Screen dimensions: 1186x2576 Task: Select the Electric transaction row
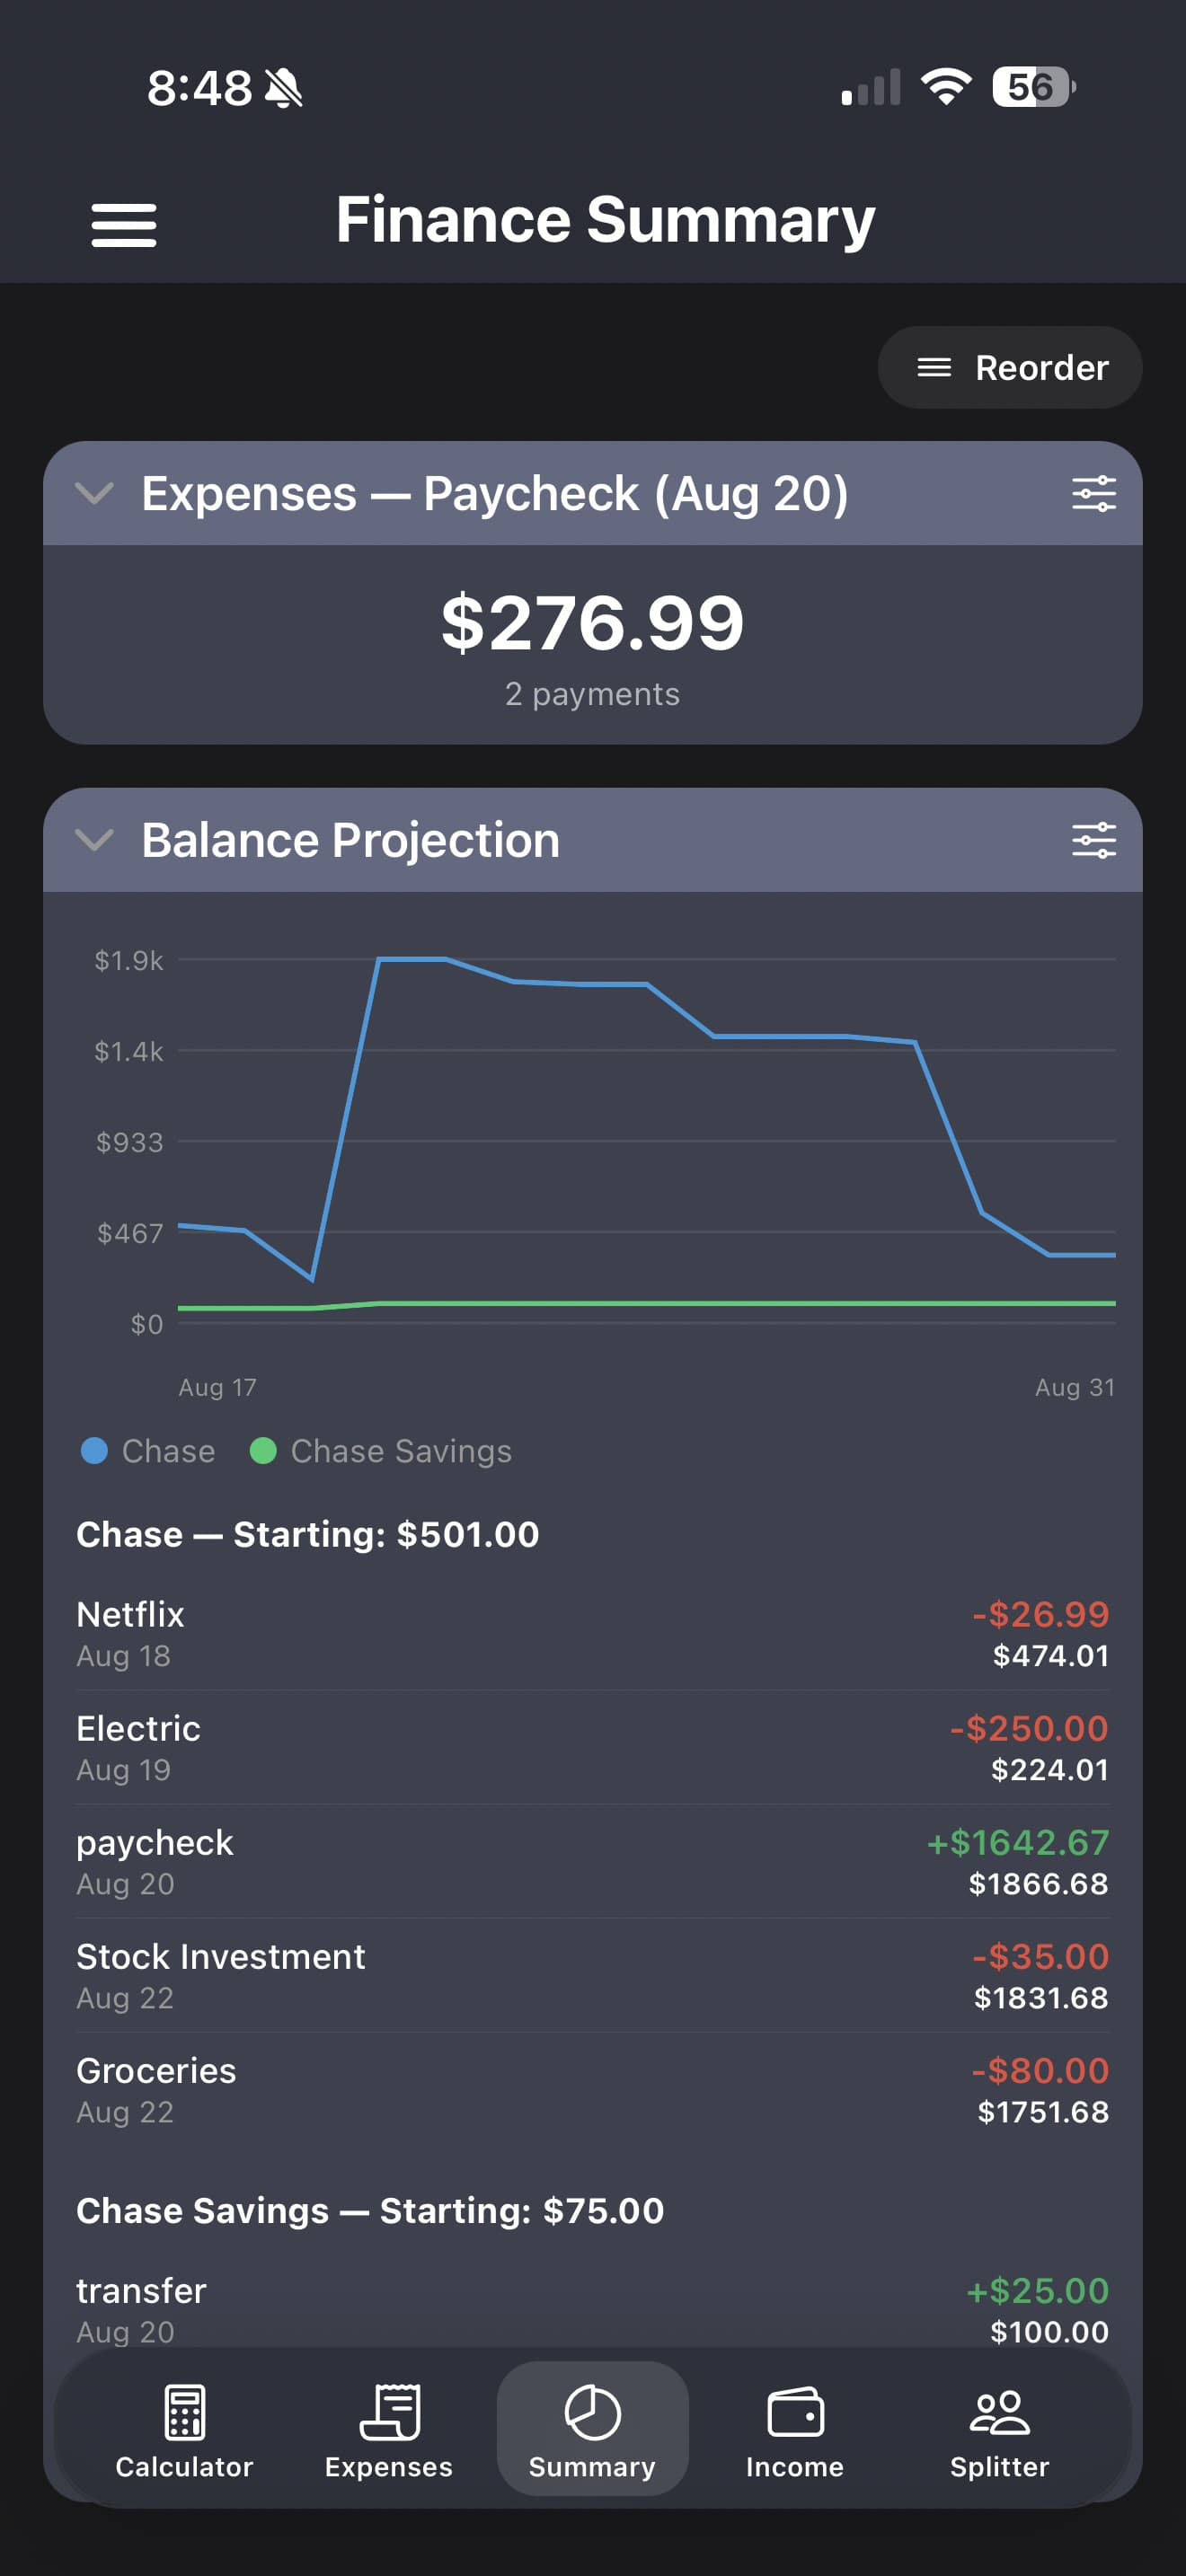(593, 1748)
